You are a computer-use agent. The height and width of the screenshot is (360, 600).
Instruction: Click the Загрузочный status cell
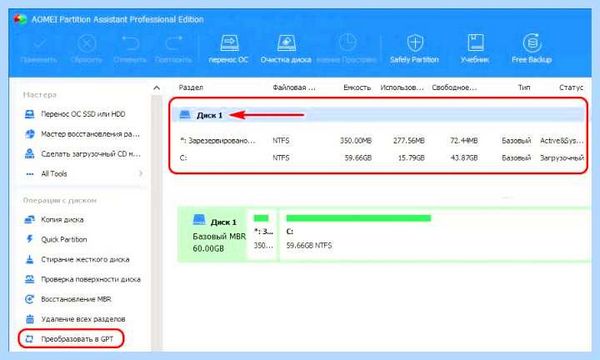(562, 158)
